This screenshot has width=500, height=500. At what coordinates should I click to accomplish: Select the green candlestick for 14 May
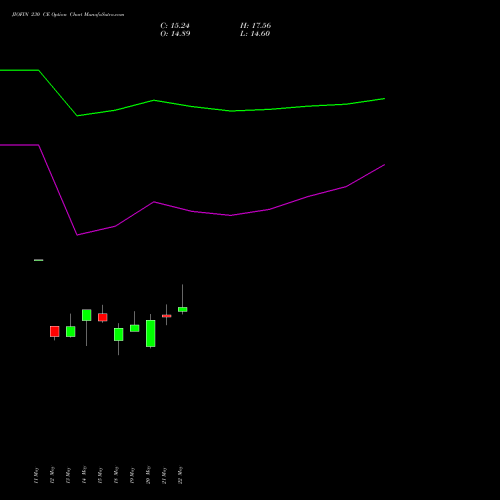[87, 315]
